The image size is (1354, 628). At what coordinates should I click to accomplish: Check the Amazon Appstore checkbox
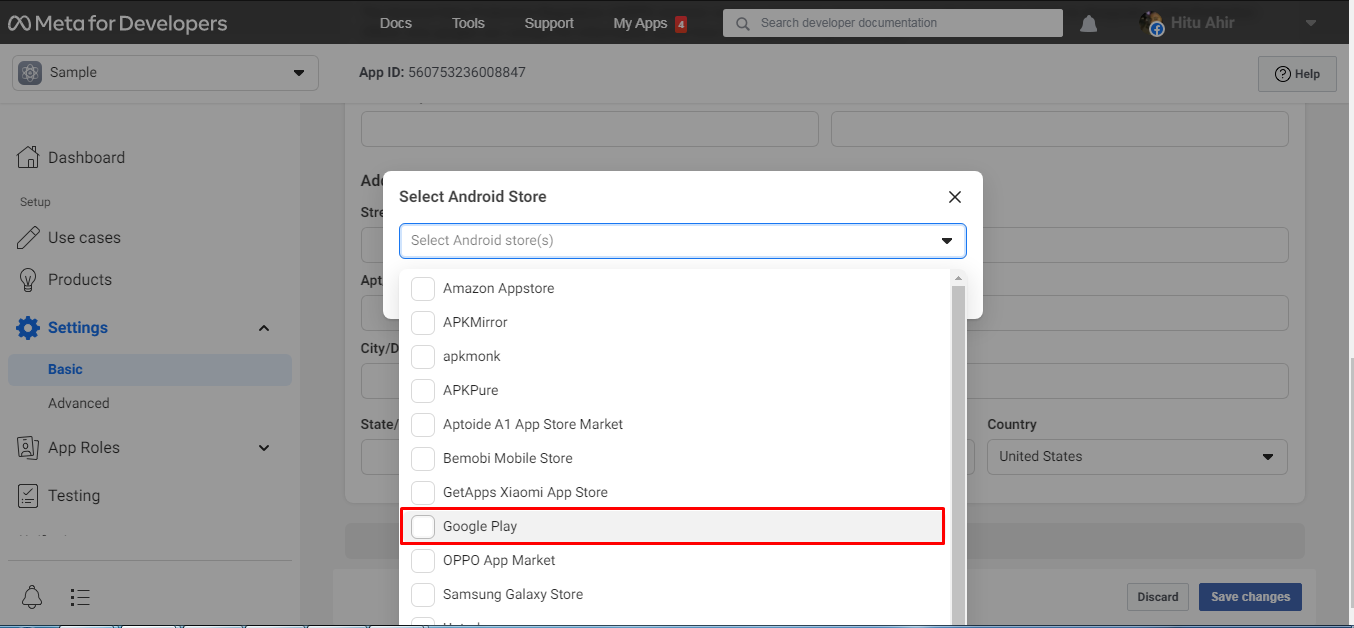click(424, 289)
